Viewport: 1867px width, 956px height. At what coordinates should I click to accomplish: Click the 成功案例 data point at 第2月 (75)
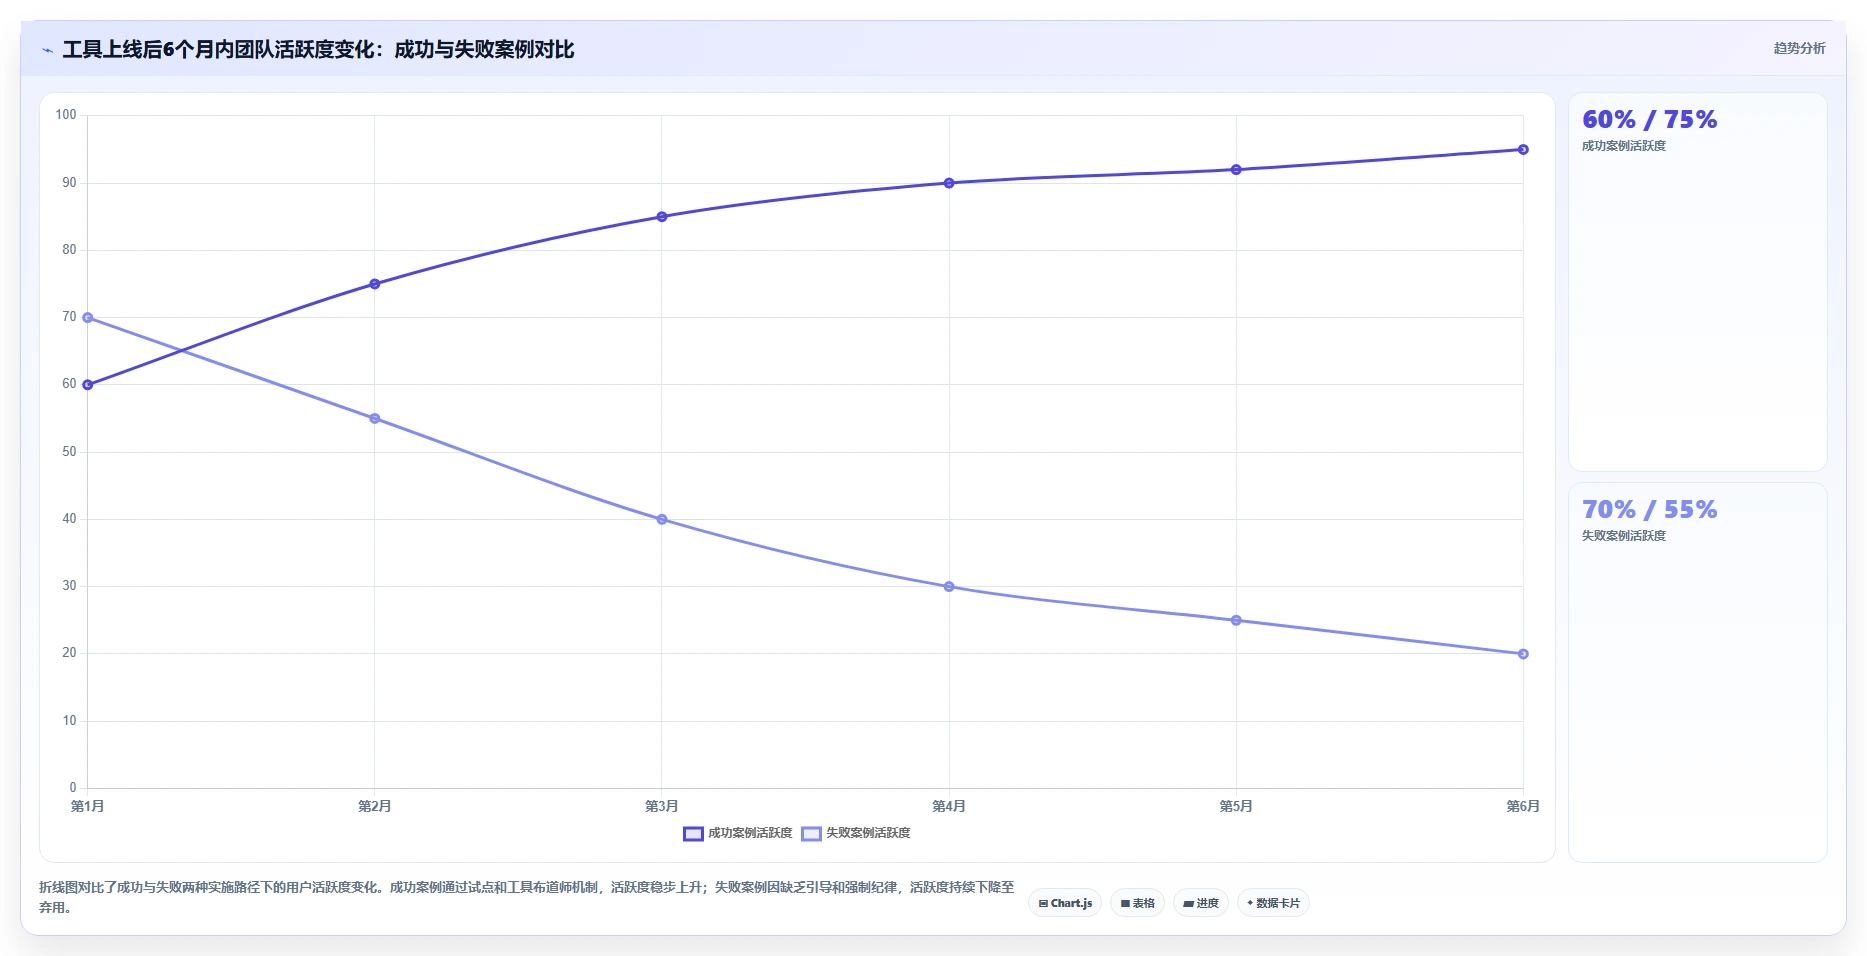coord(375,284)
